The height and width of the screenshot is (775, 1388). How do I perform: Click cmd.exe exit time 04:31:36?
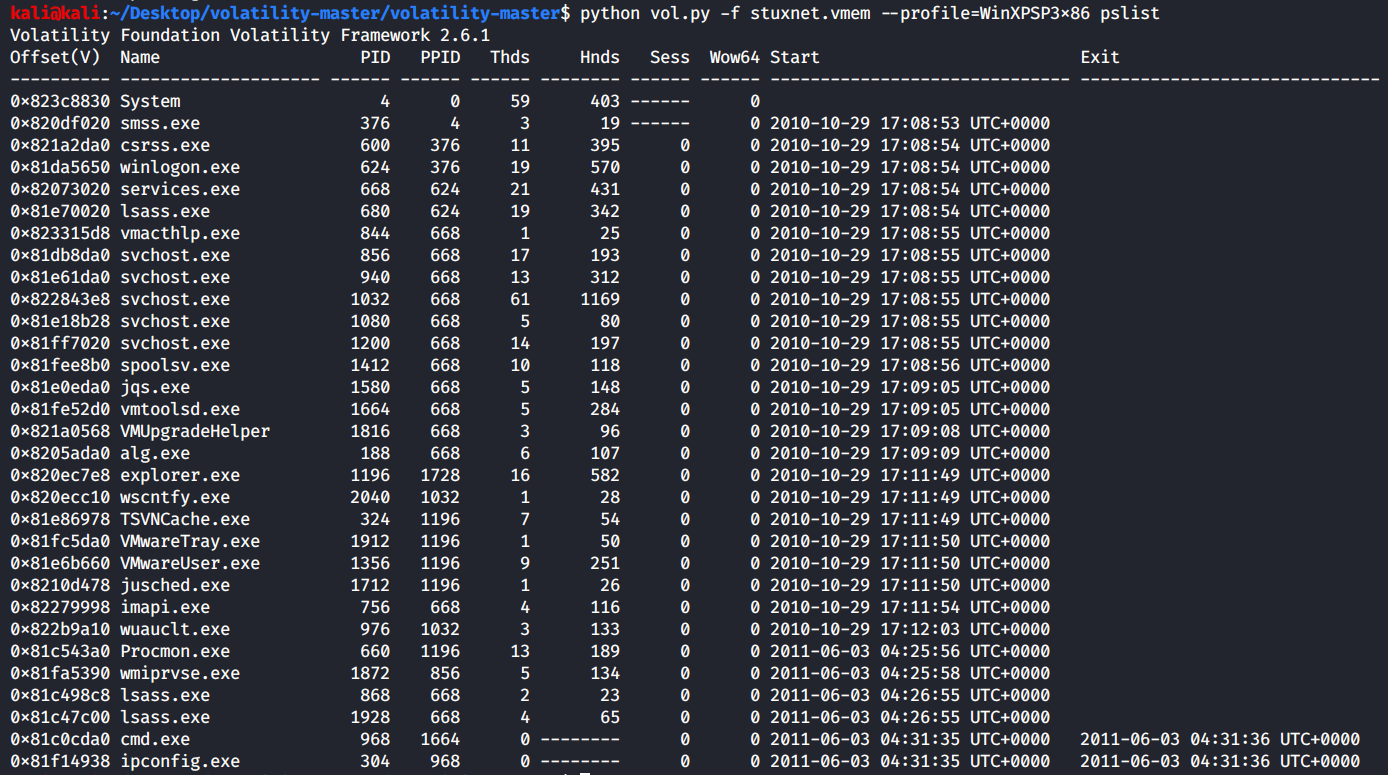click(1230, 739)
